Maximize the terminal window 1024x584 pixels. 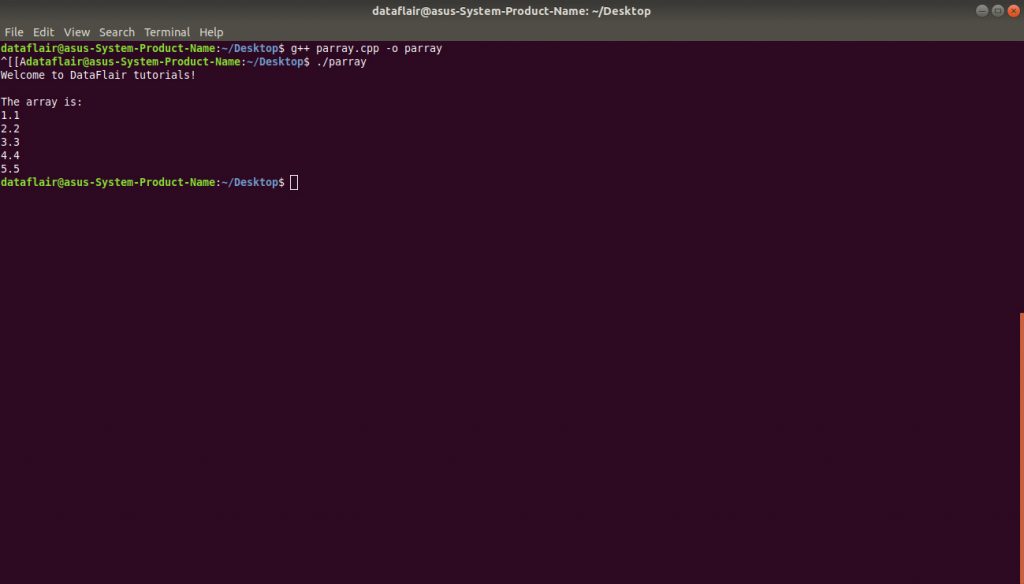(x=998, y=10)
